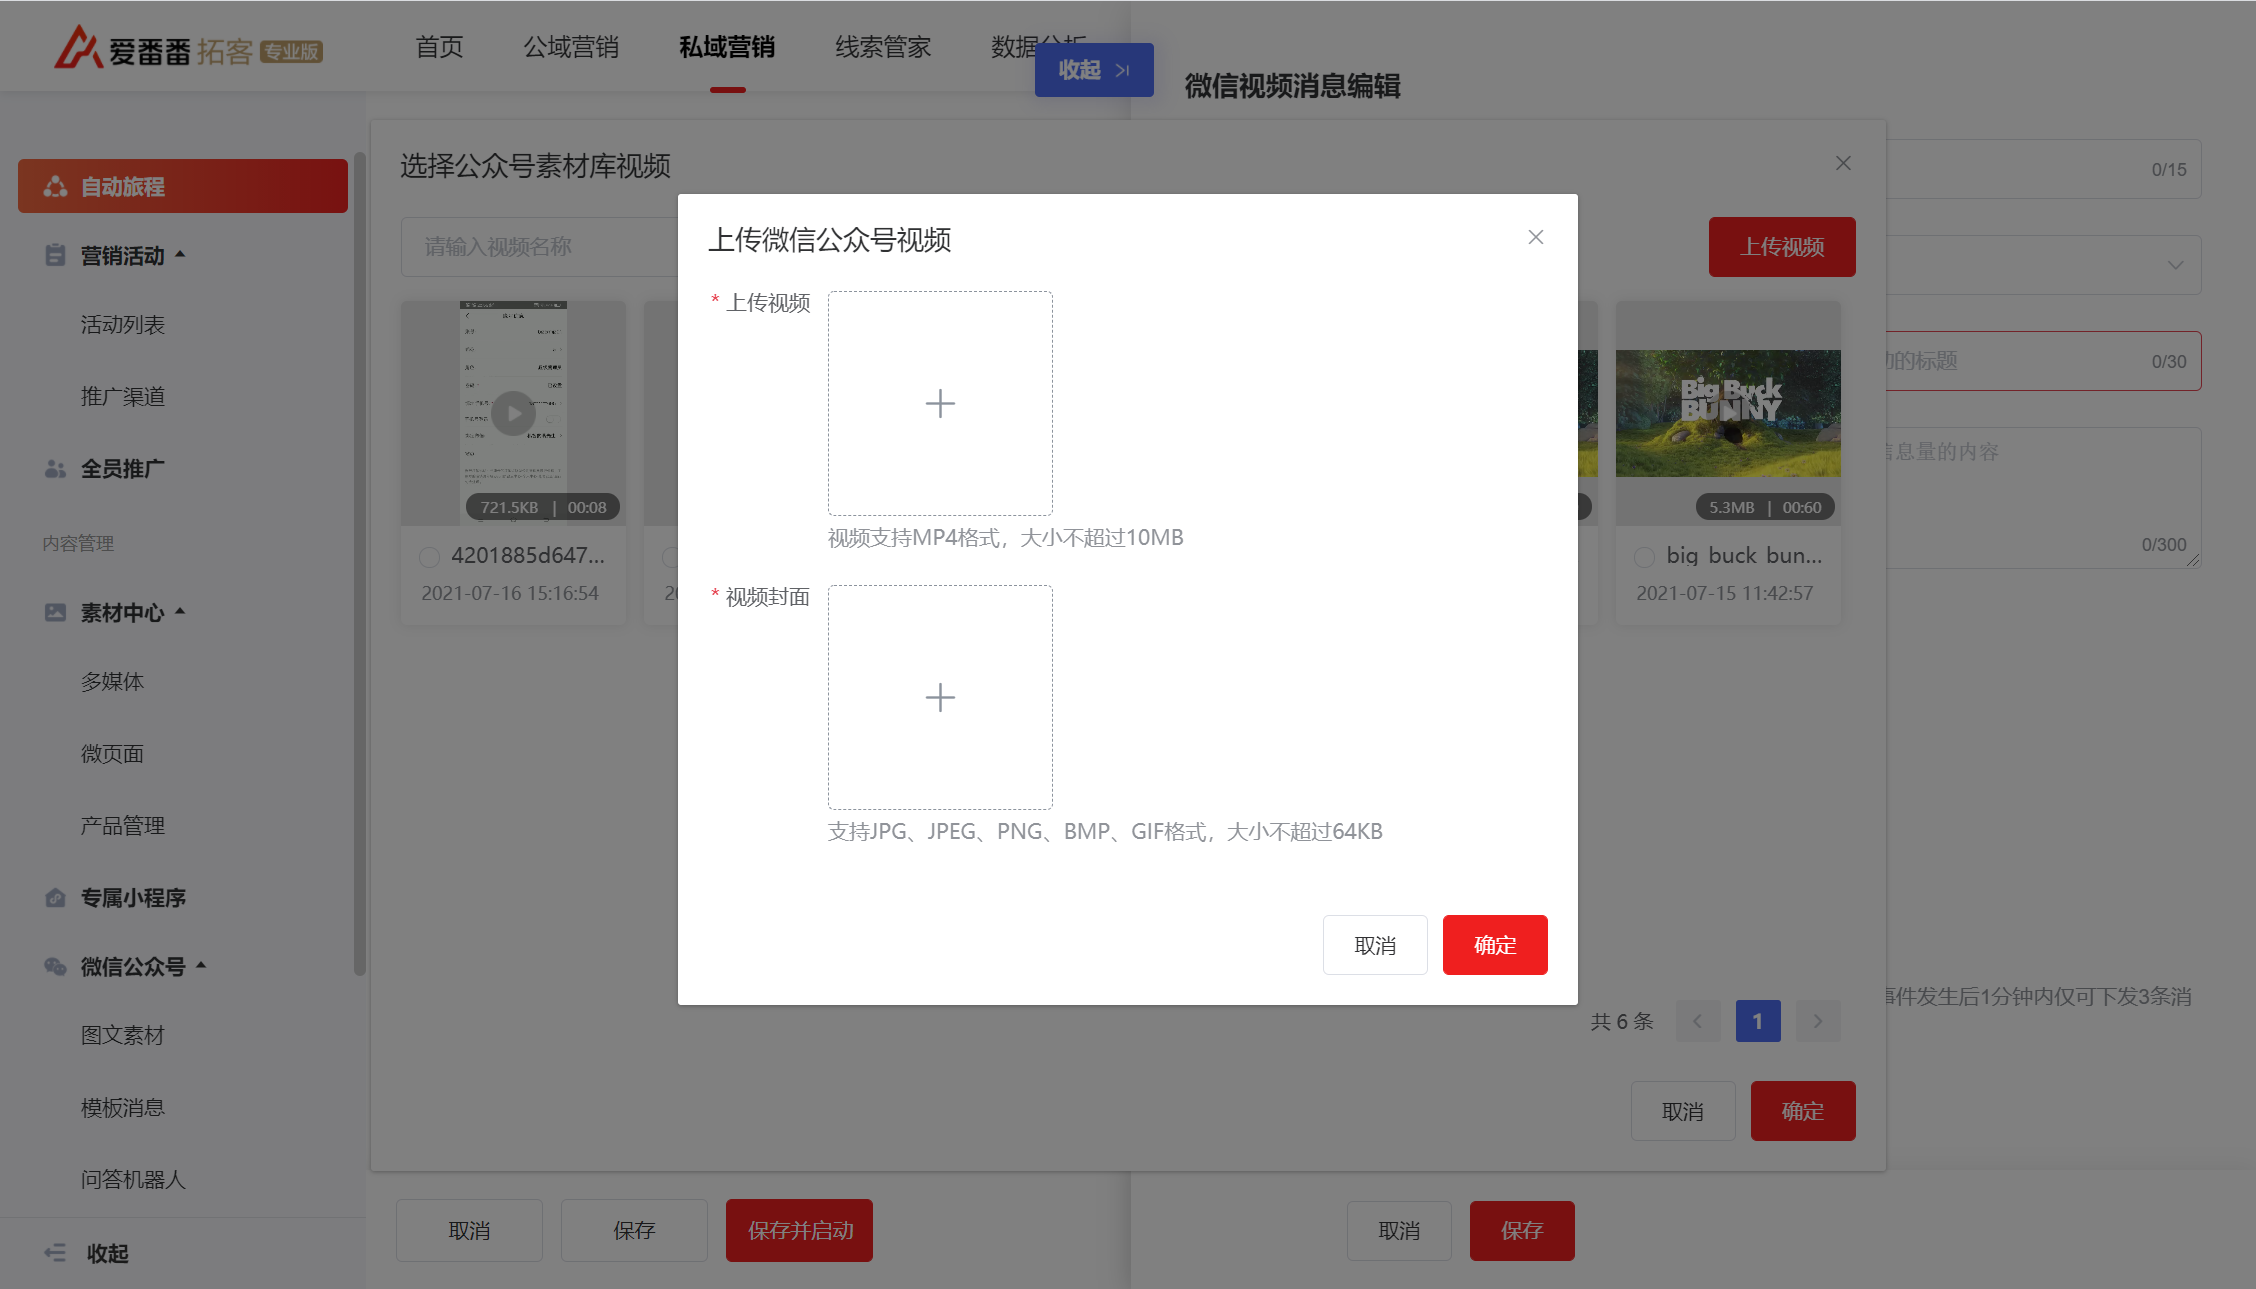Close the upload WeChat video dialog
The height and width of the screenshot is (1289, 2256).
pyautogui.click(x=1536, y=237)
